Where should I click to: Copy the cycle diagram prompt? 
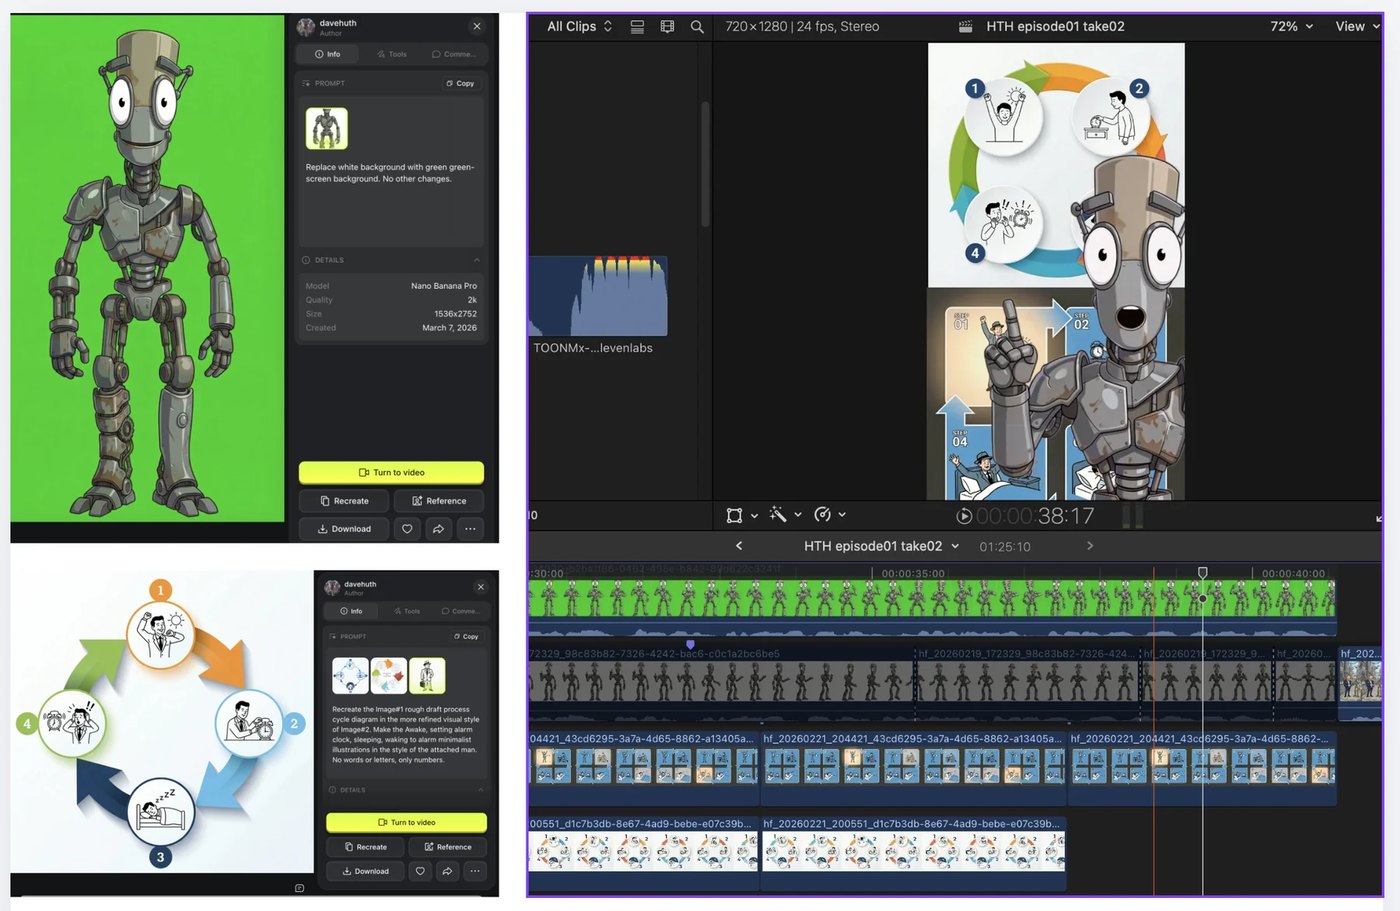point(467,636)
